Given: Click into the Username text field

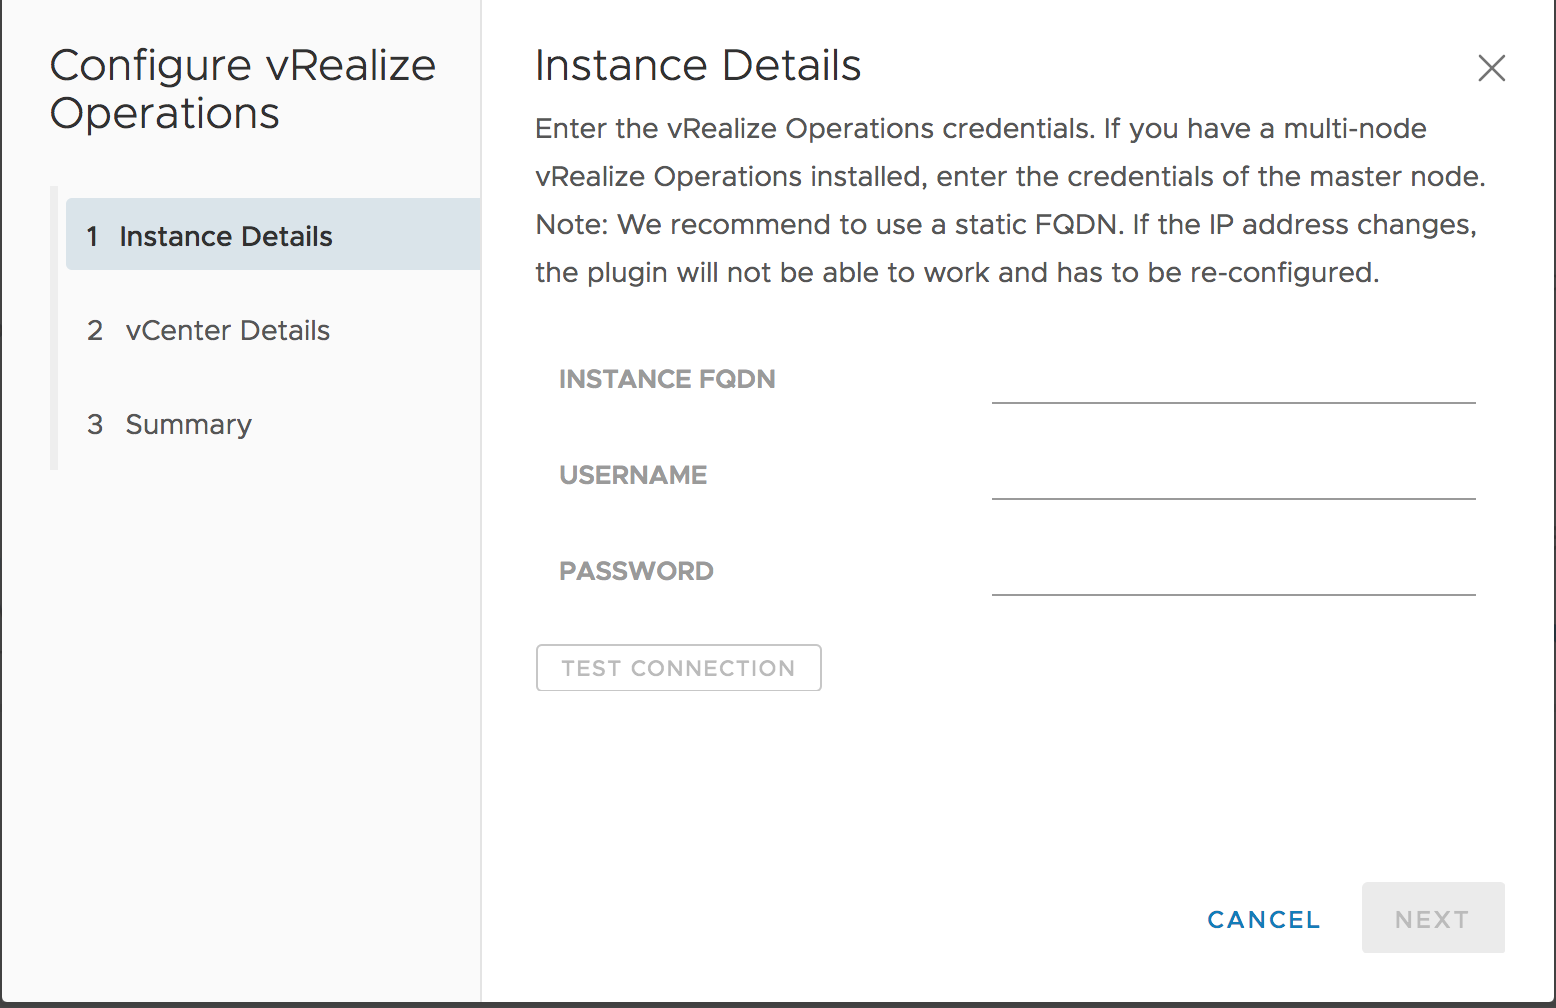Looking at the screenshot, I should click(x=1233, y=477).
